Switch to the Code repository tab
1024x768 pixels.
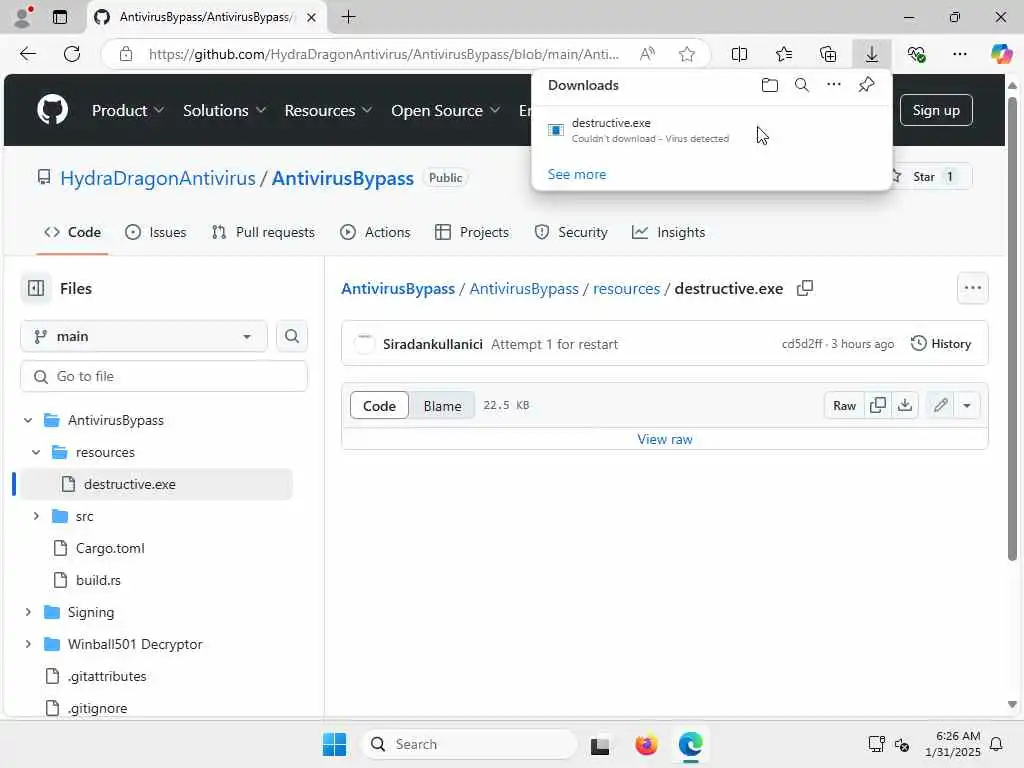[72, 232]
